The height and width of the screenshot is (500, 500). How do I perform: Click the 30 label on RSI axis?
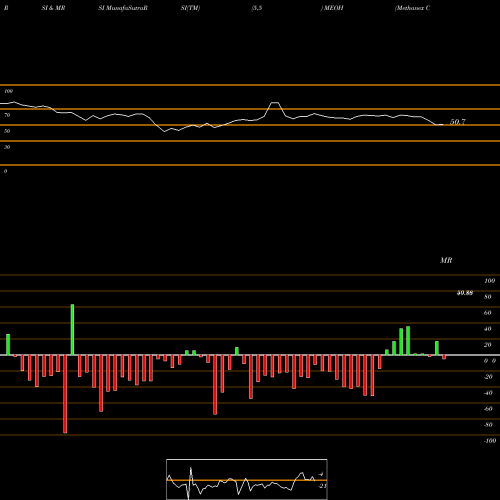pos(7,147)
